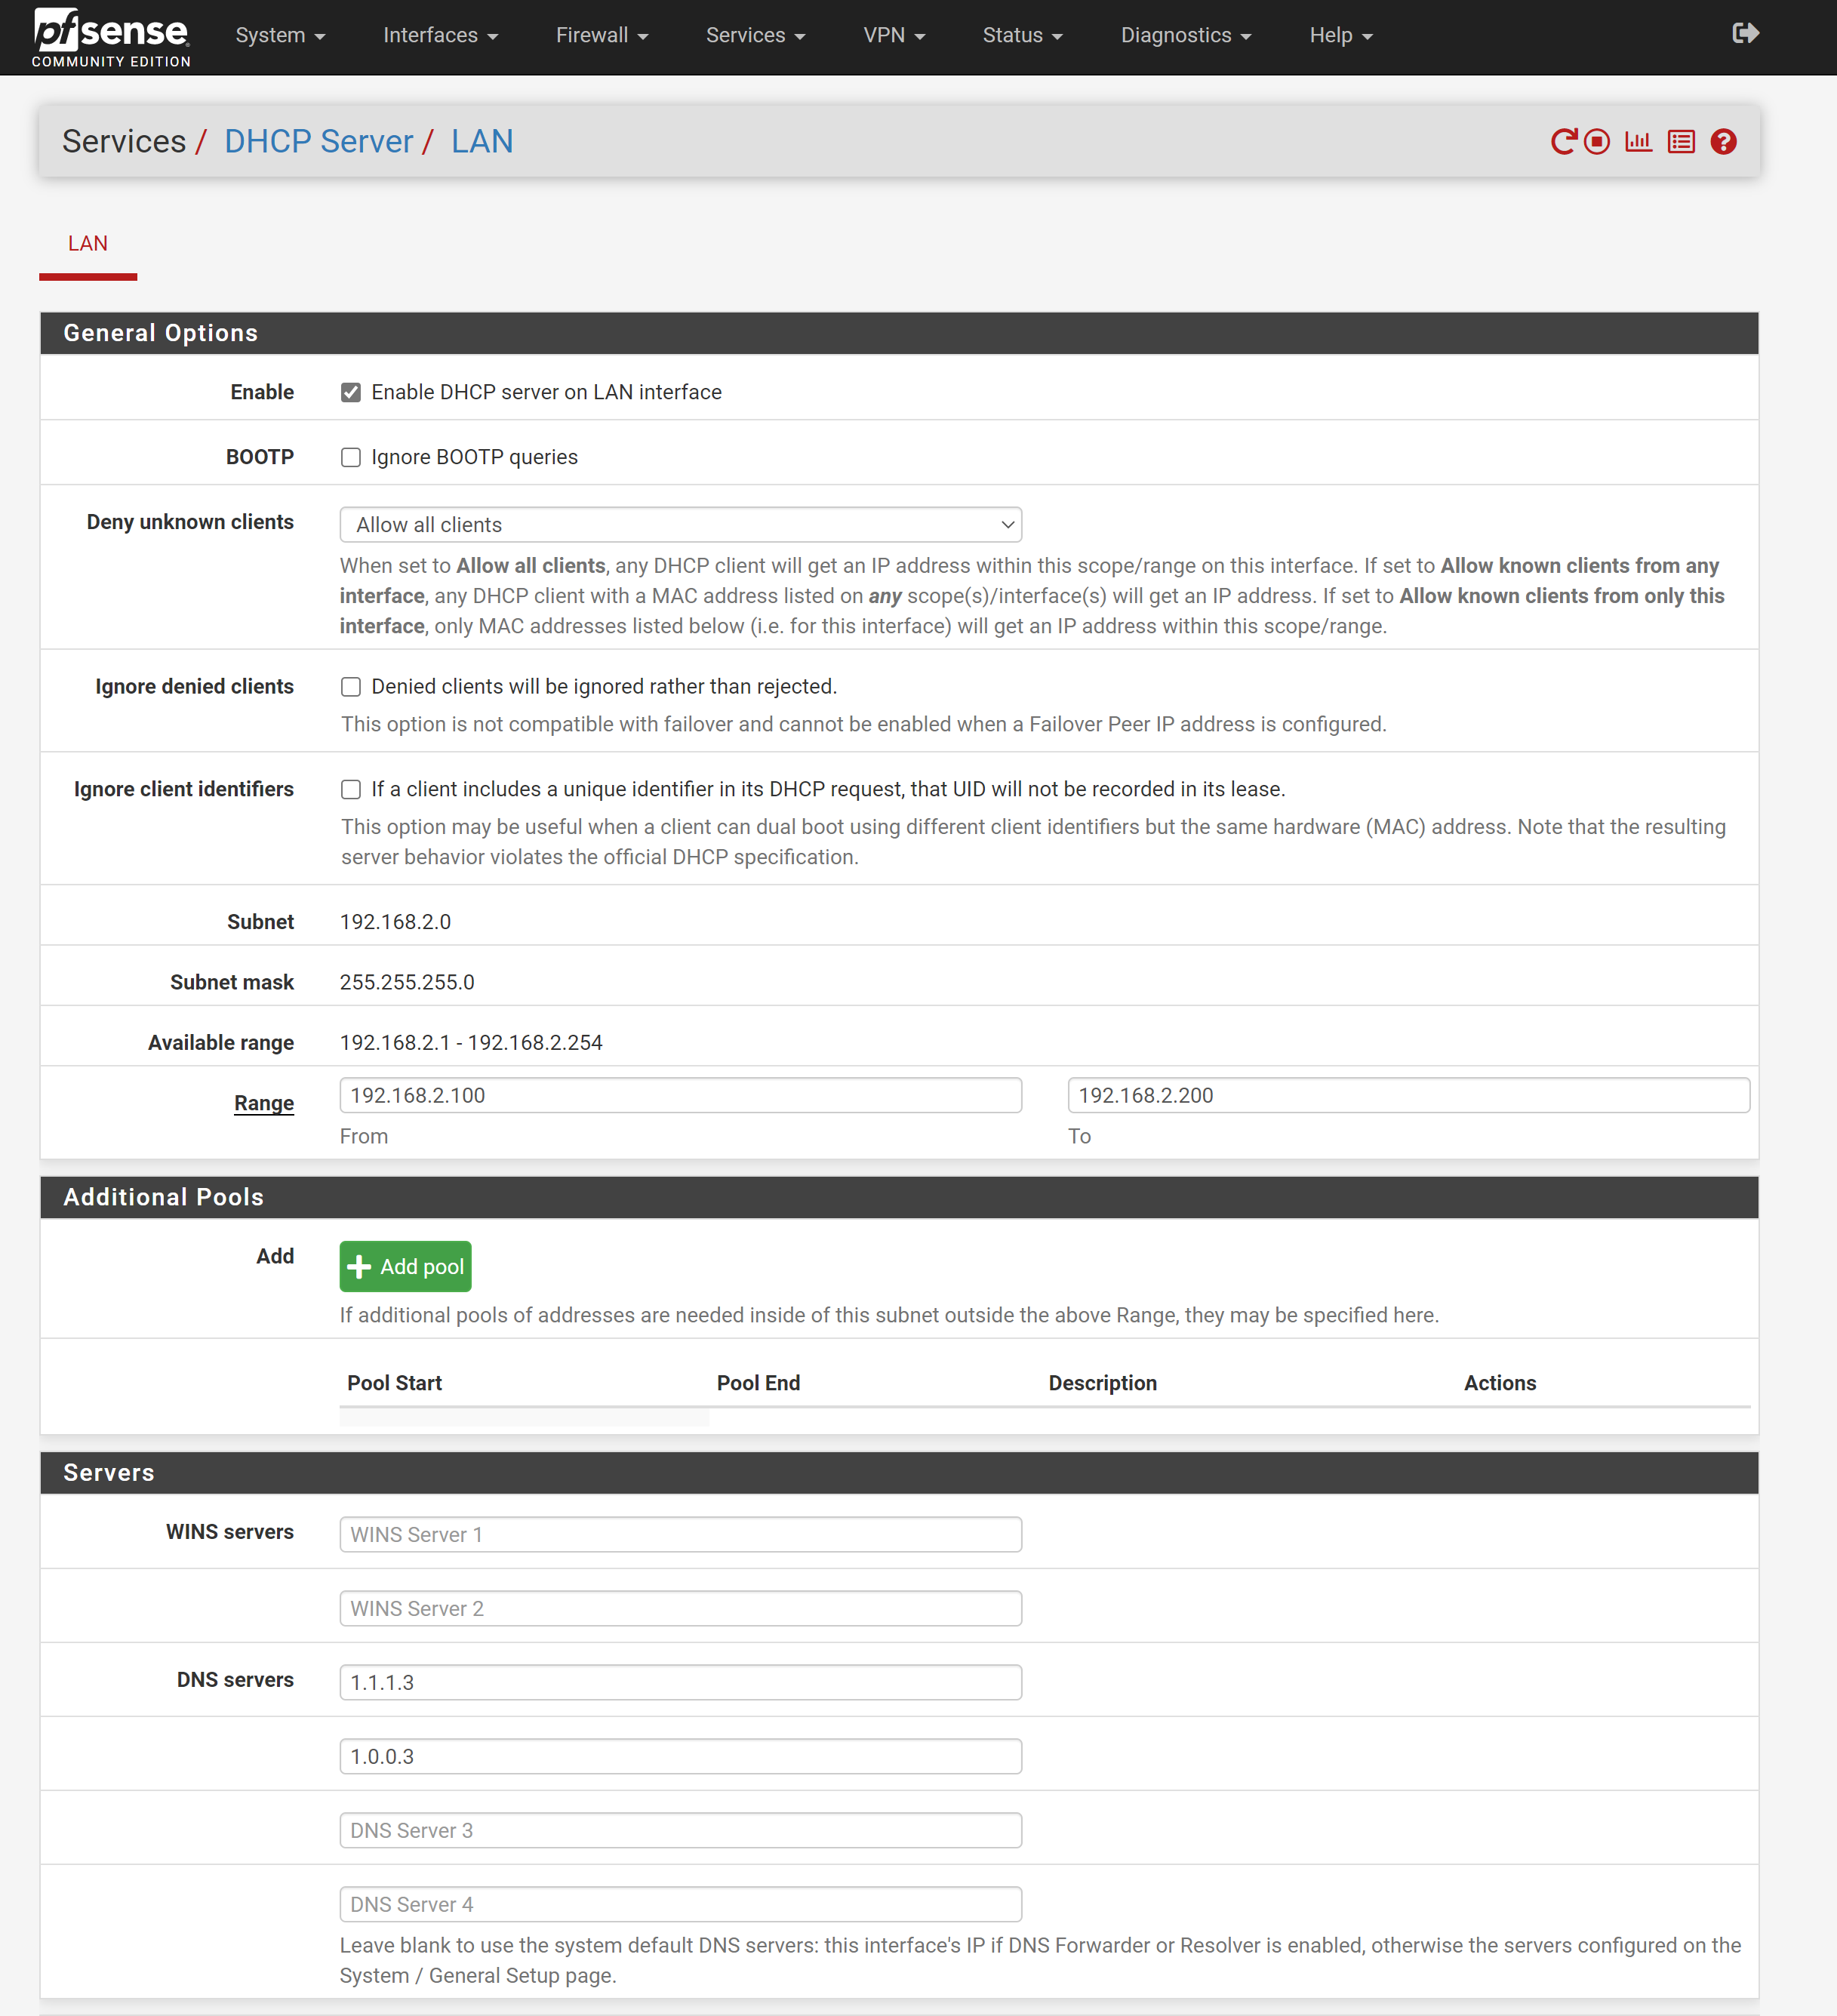Open the Deny unknown clients dropdown
Screen dimensions: 1837x2016
[x=680, y=525]
